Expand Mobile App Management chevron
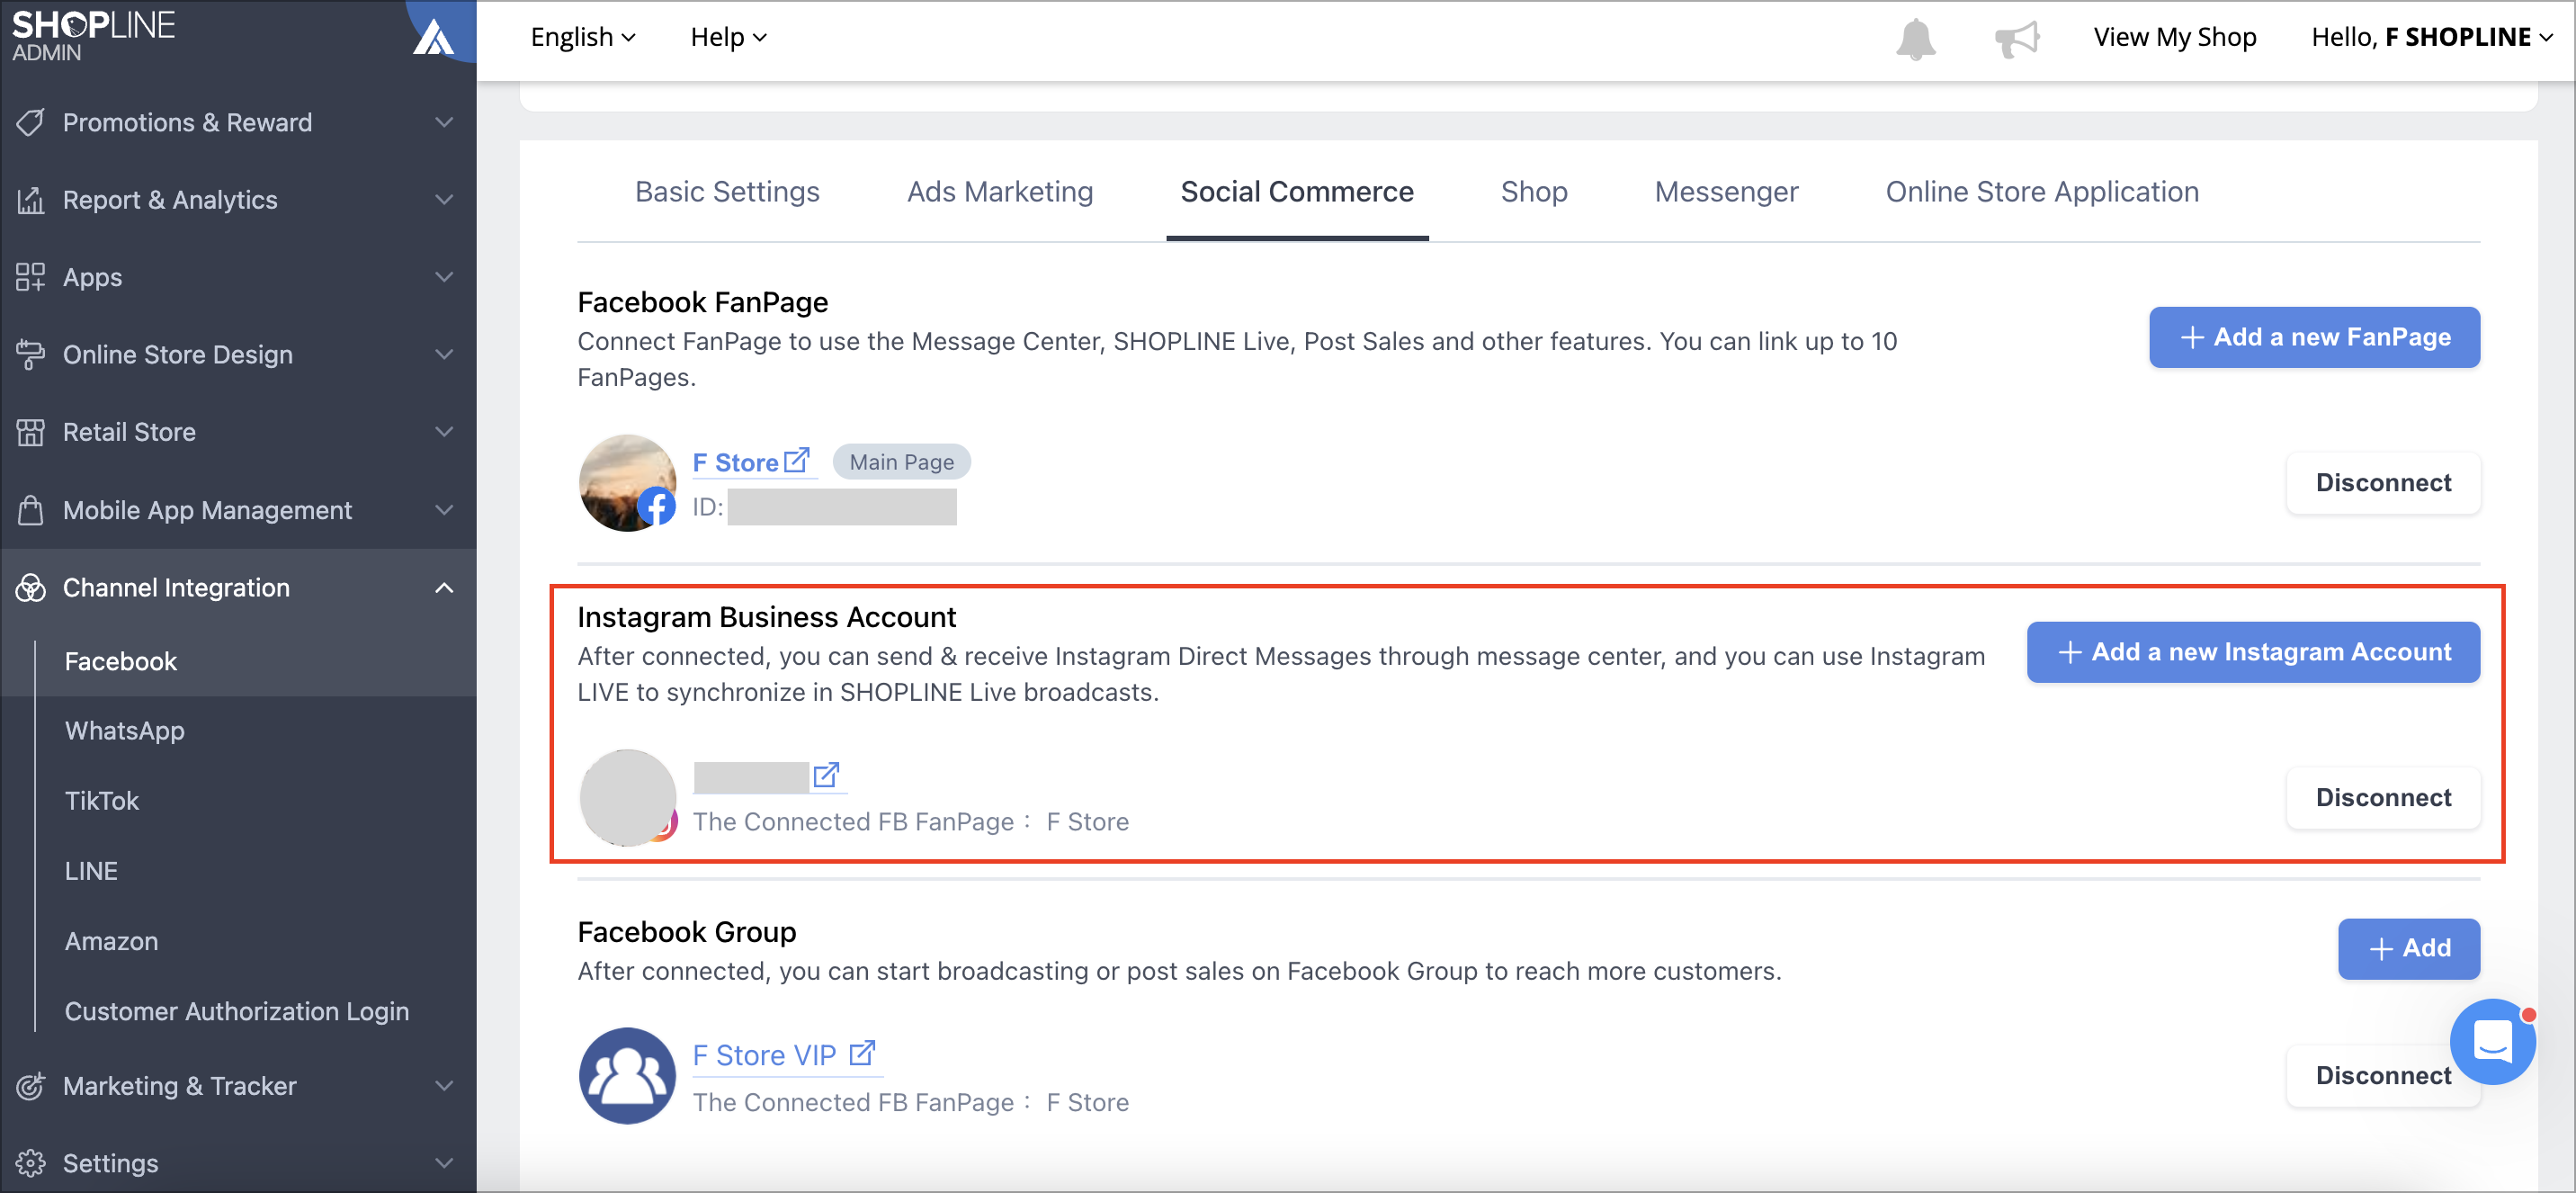This screenshot has height=1193, width=2576. point(444,510)
